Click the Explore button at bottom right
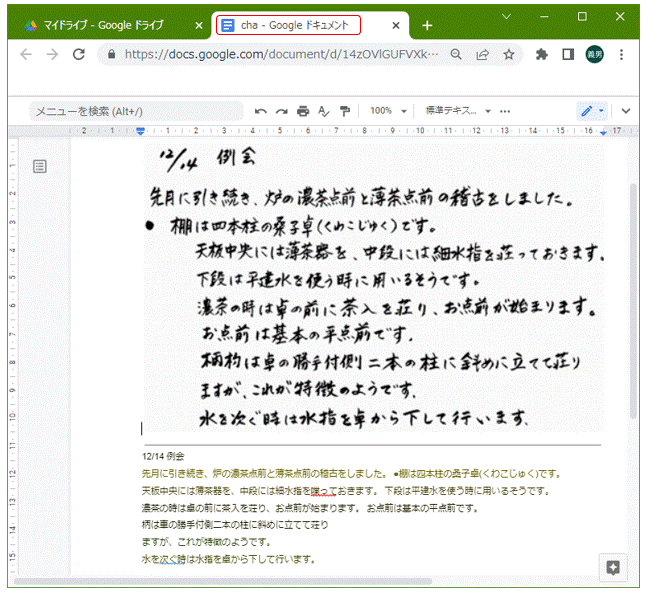Viewport: 650px width, 593px height. coord(613,567)
